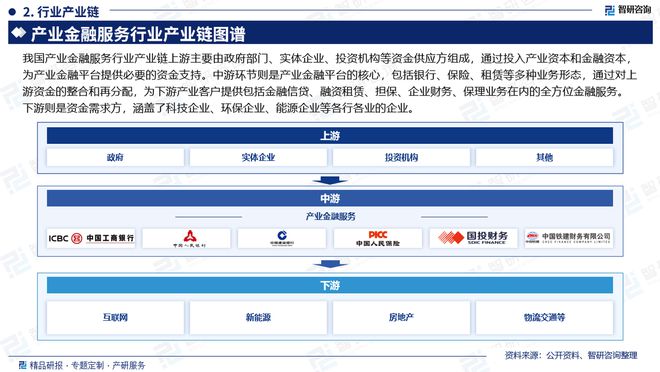This screenshot has height=372, width=660.
Task: Click the paragraph line starting 为产业金融平台提供
Action: [330, 75]
